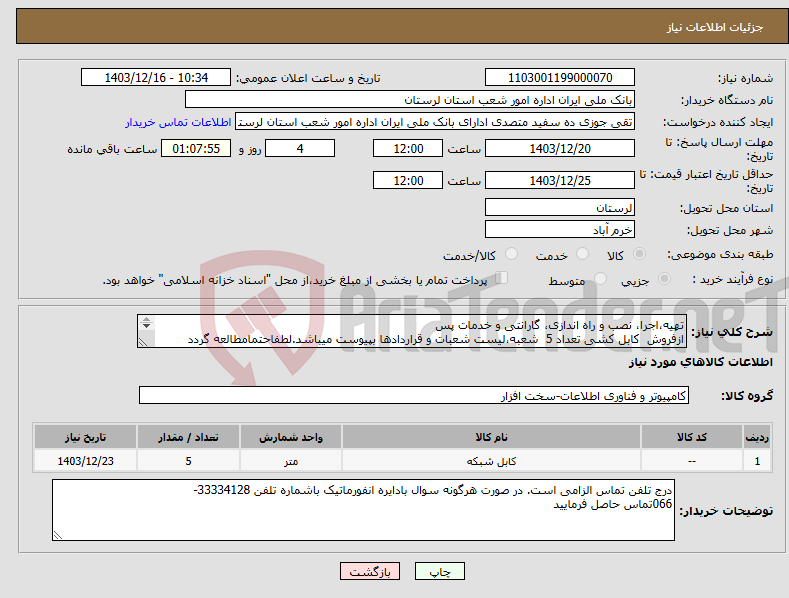Click the چاپ (print) button
Image resolution: width=789 pixels, height=598 pixels.
coord(439,571)
